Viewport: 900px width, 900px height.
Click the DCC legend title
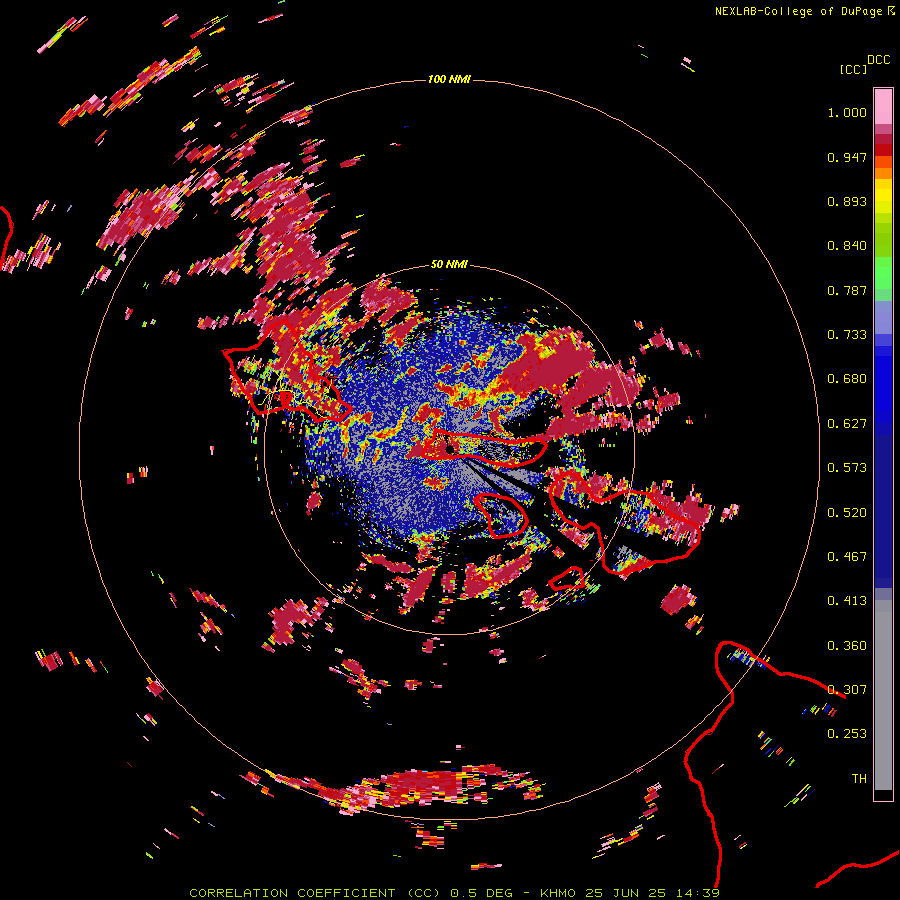coord(879,60)
